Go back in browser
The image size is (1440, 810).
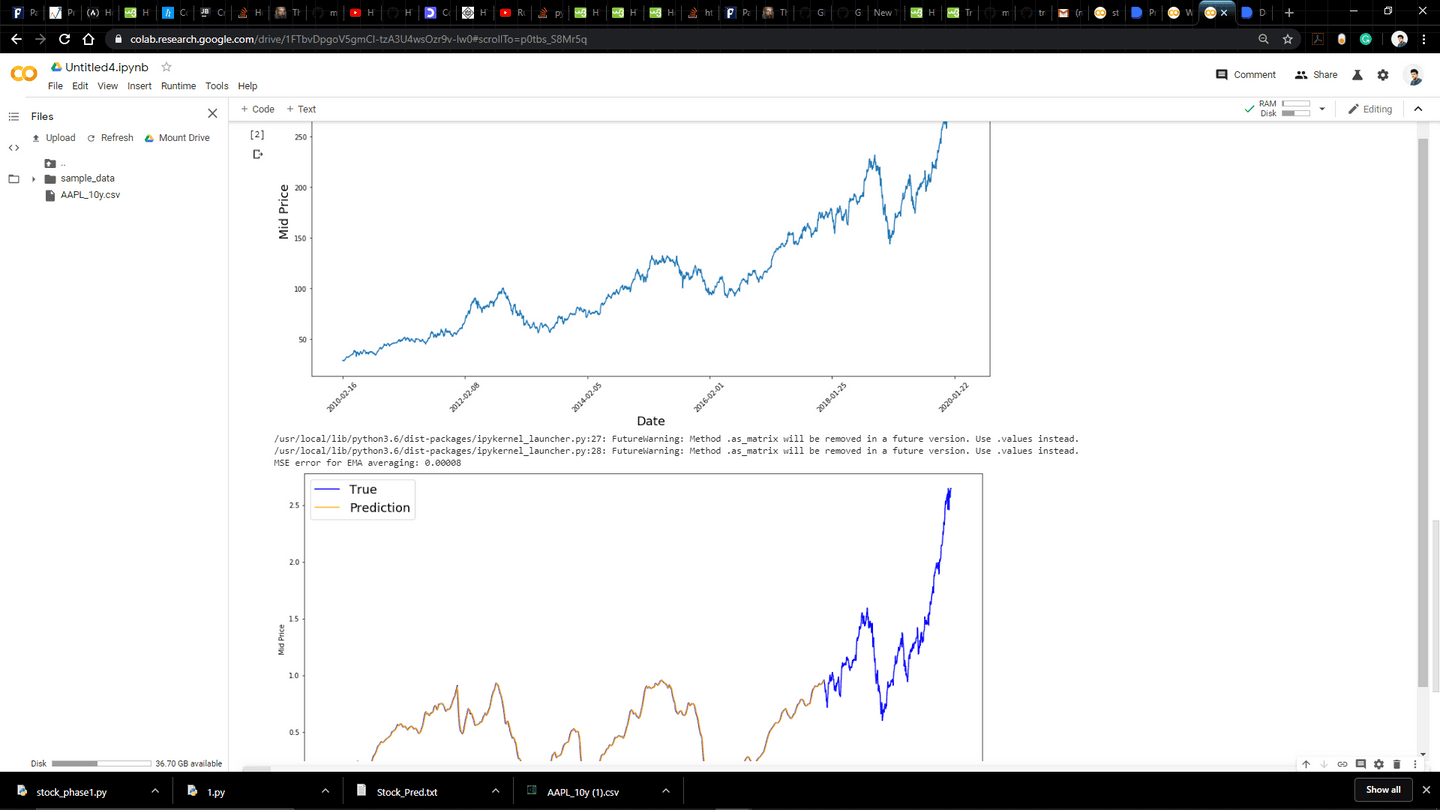(x=16, y=39)
